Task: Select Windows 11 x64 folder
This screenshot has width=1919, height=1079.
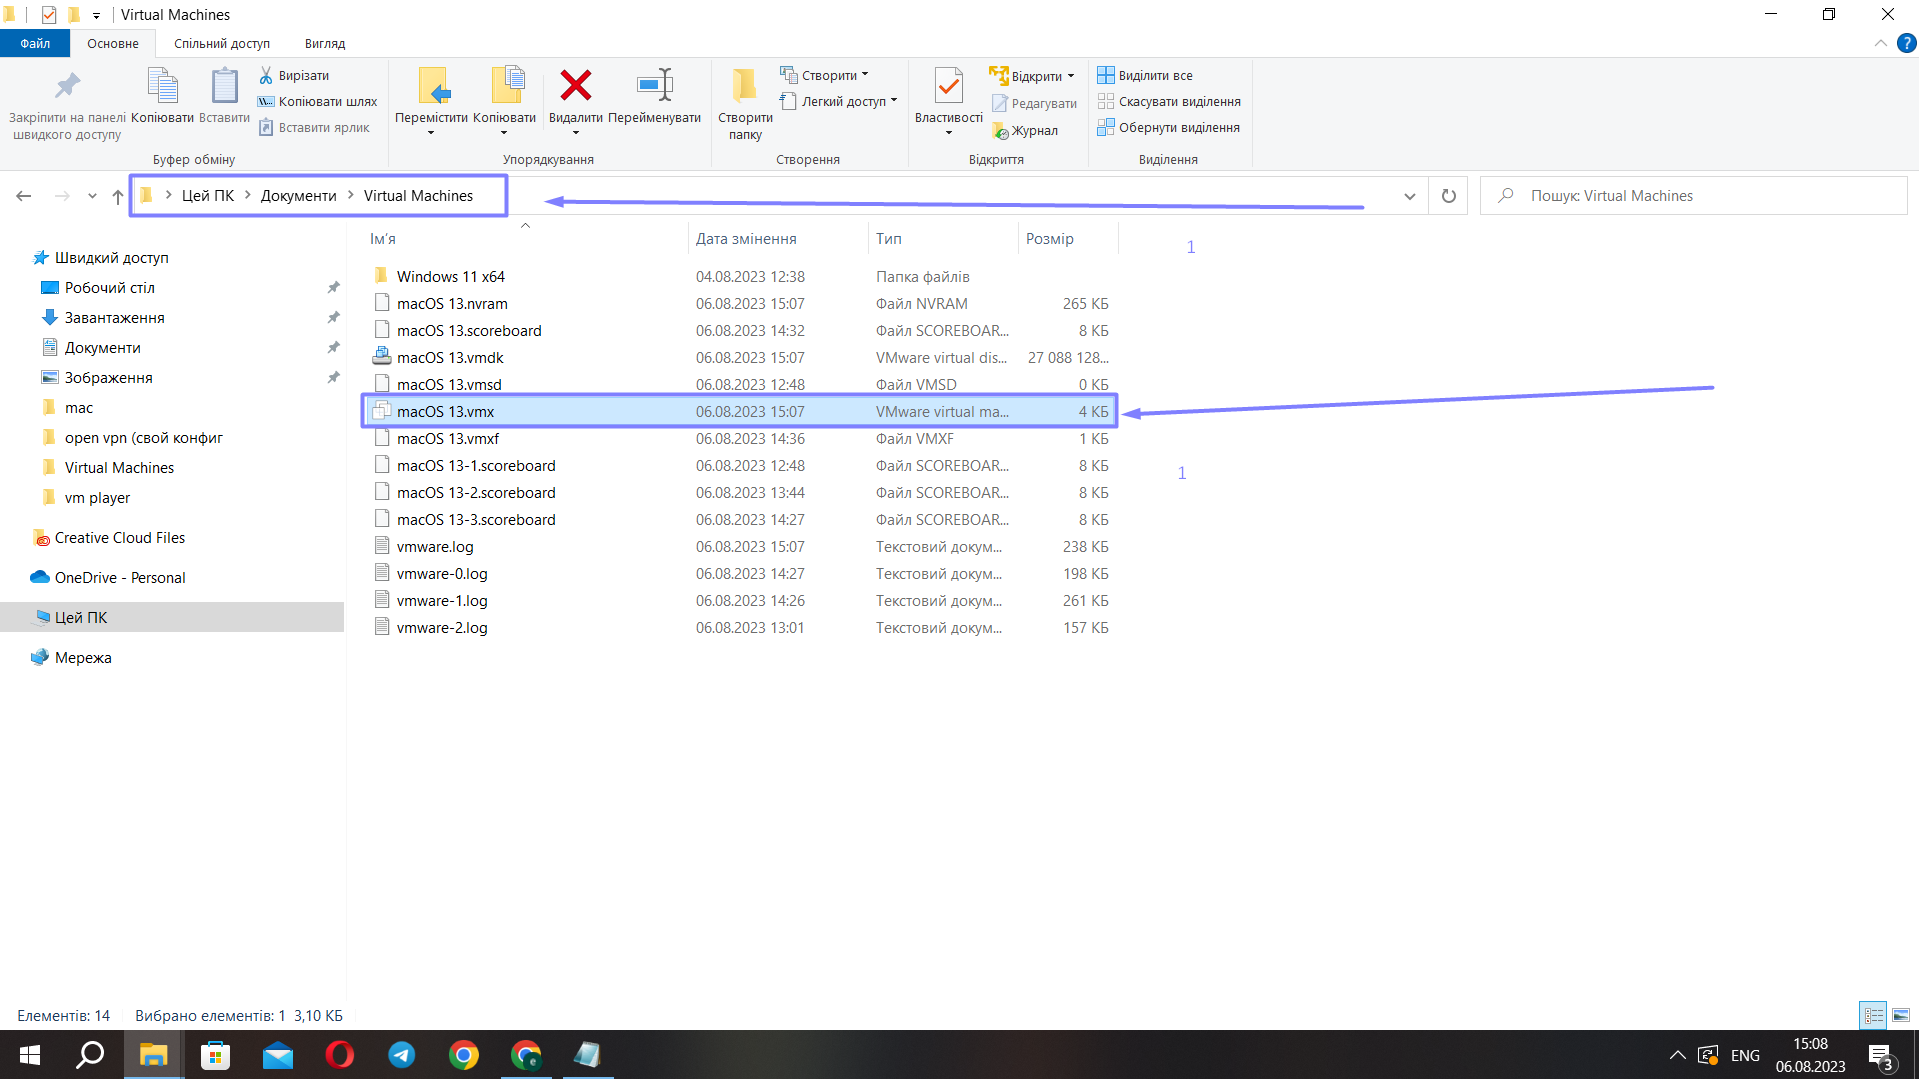Action: click(x=450, y=276)
